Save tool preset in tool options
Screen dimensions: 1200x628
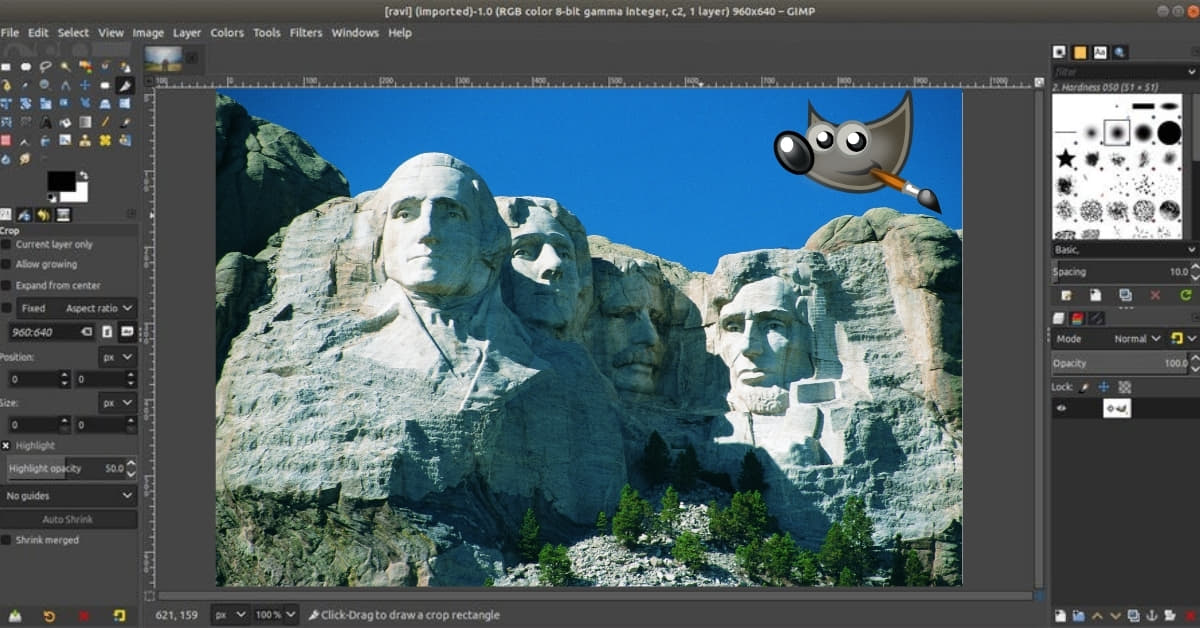click(14, 615)
